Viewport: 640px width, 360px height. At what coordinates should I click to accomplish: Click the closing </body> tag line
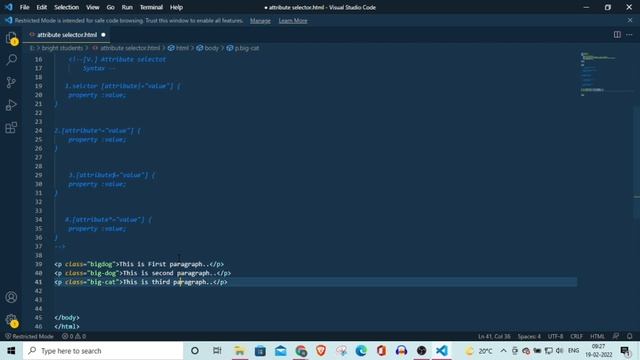67,318
